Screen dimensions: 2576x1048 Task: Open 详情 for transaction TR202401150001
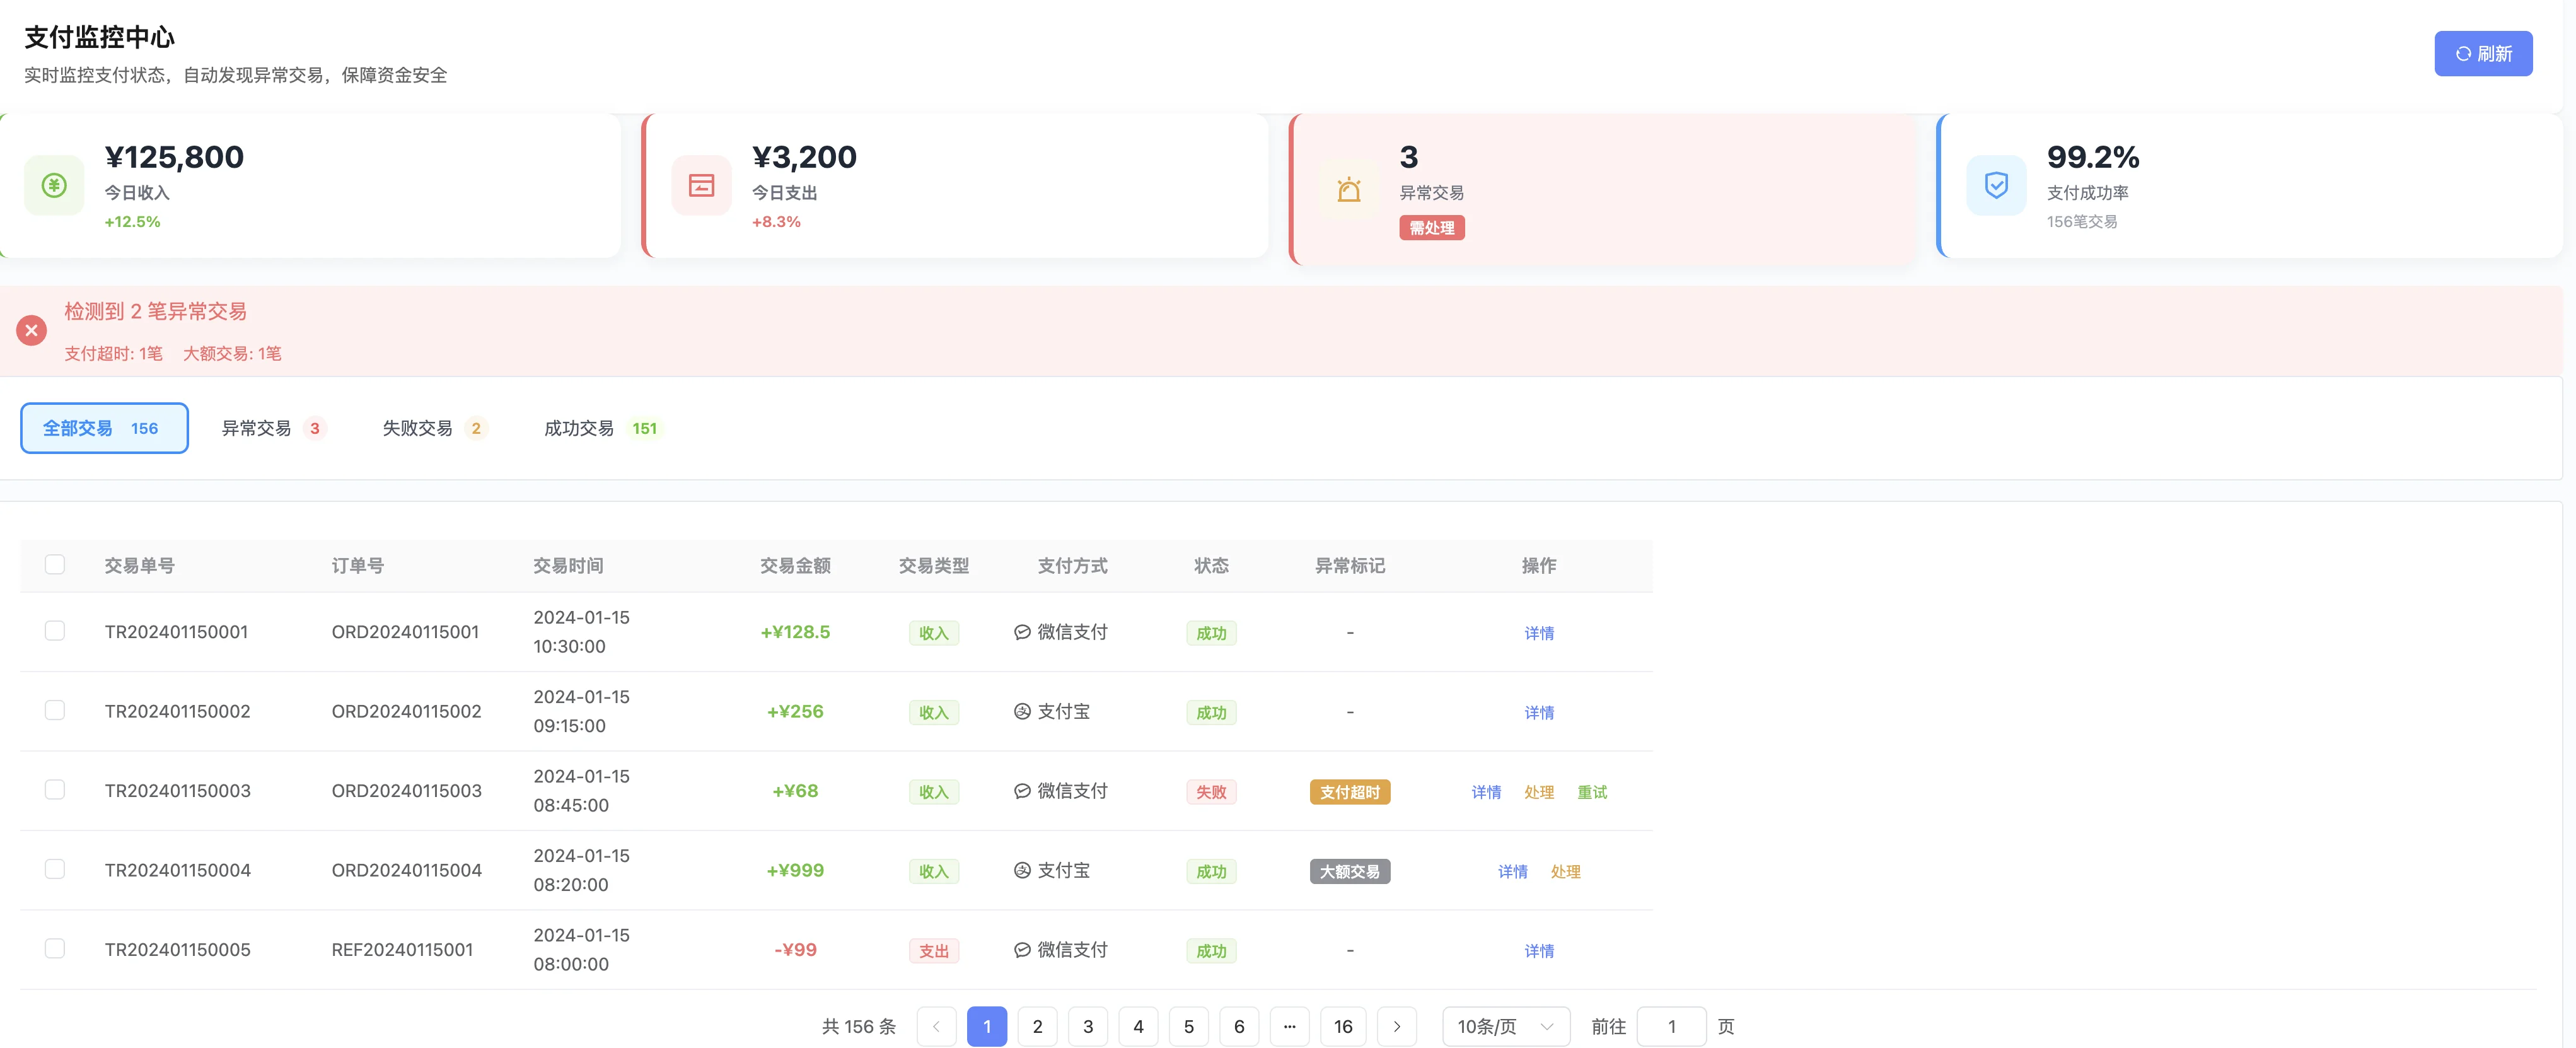pyautogui.click(x=1539, y=633)
